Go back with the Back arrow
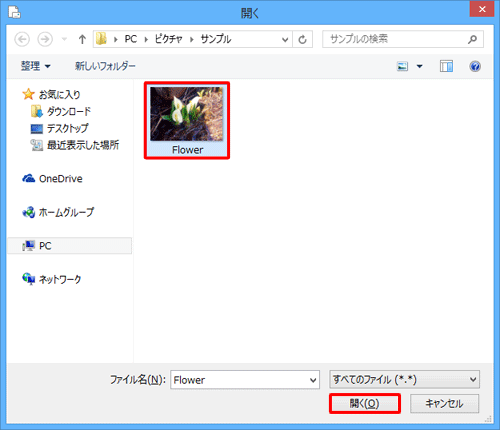The image size is (500, 430). 22,39
